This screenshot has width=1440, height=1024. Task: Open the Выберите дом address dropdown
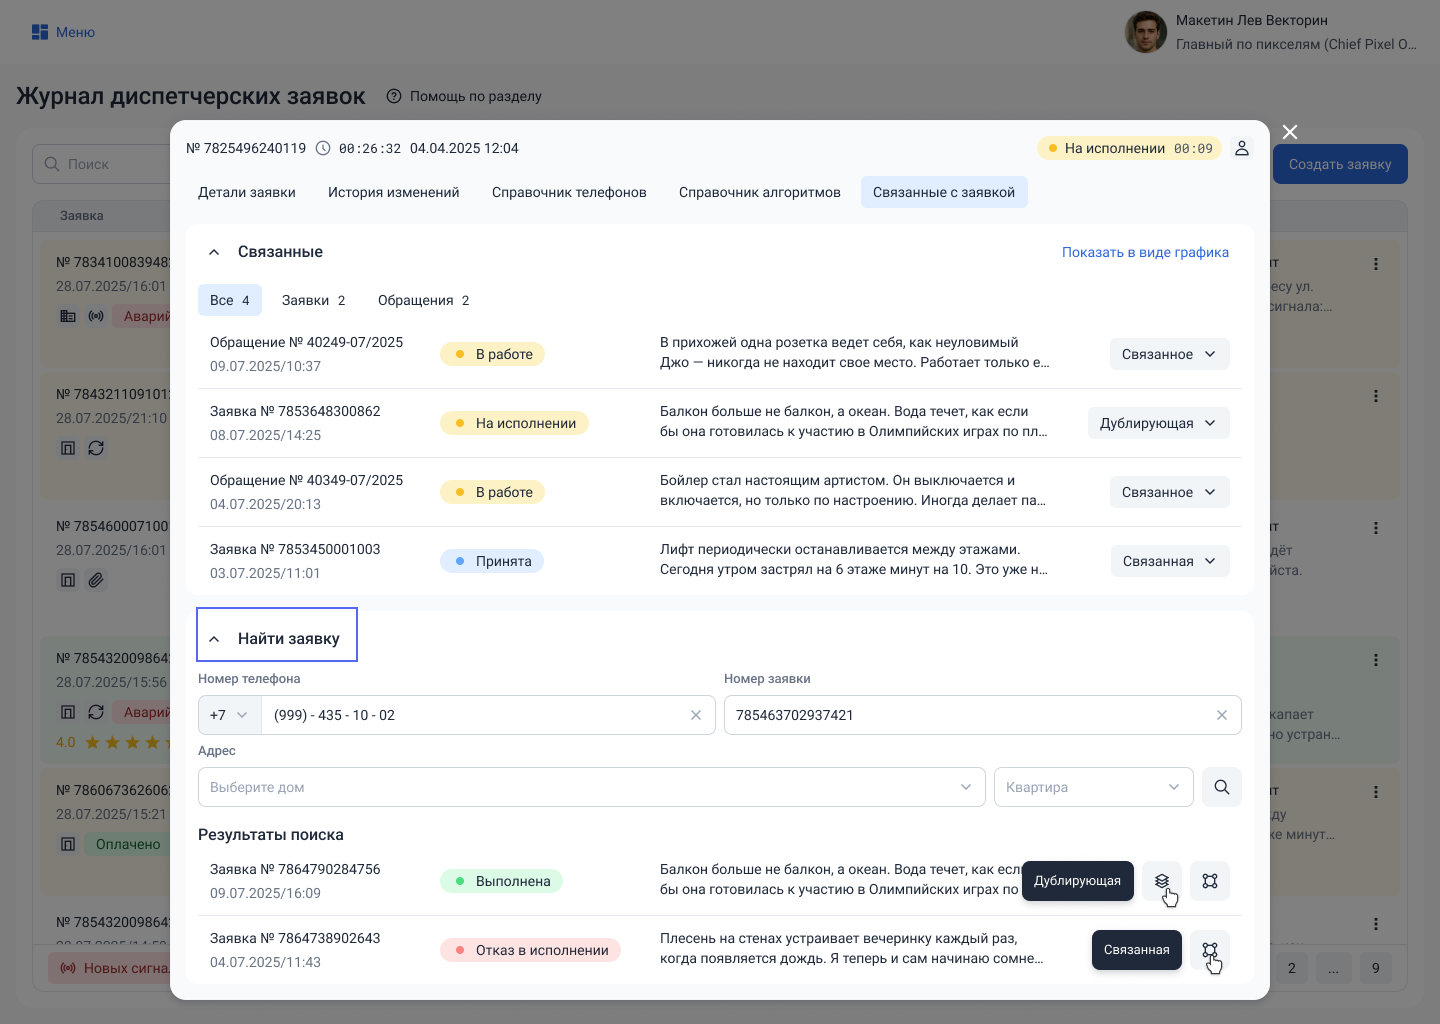590,787
